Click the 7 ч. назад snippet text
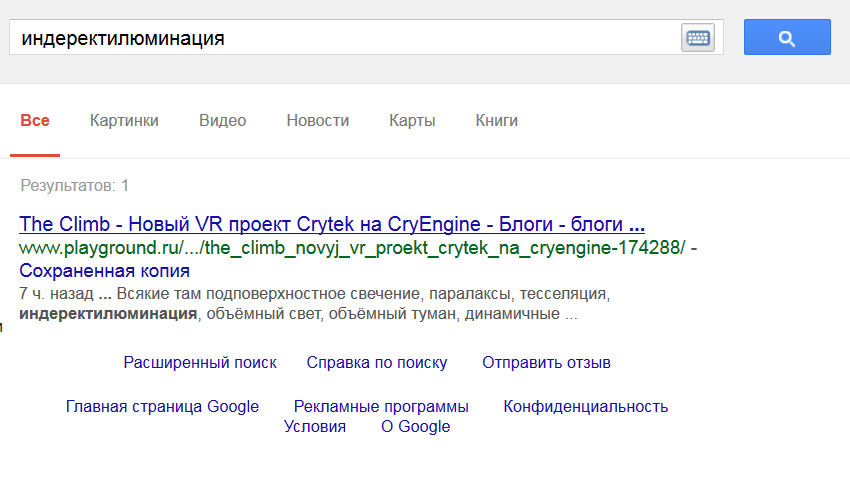 click(56, 293)
